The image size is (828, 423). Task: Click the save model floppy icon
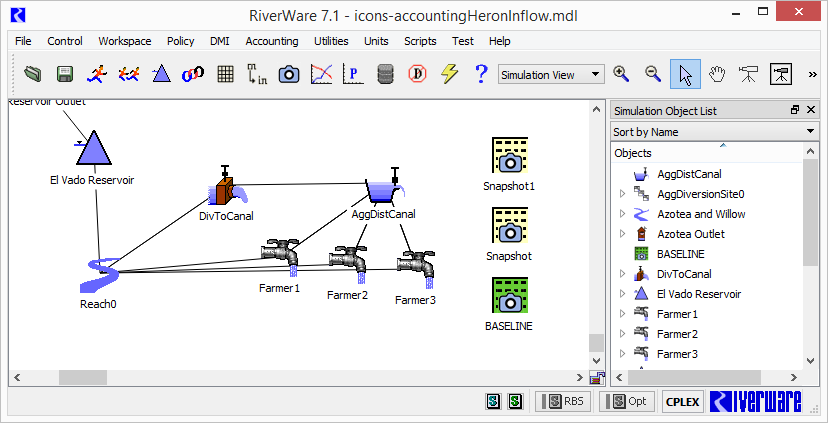click(x=64, y=74)
